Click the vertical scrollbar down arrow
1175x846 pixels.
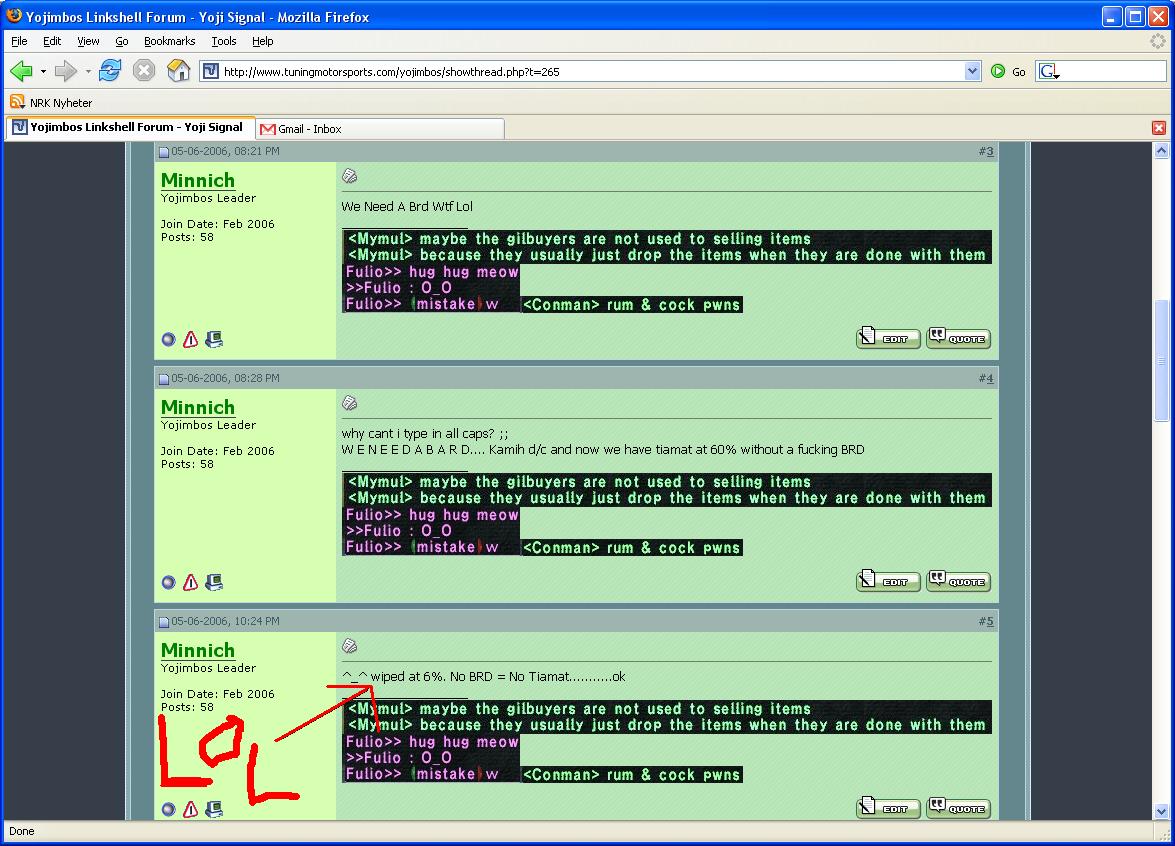coord(1161,811)
